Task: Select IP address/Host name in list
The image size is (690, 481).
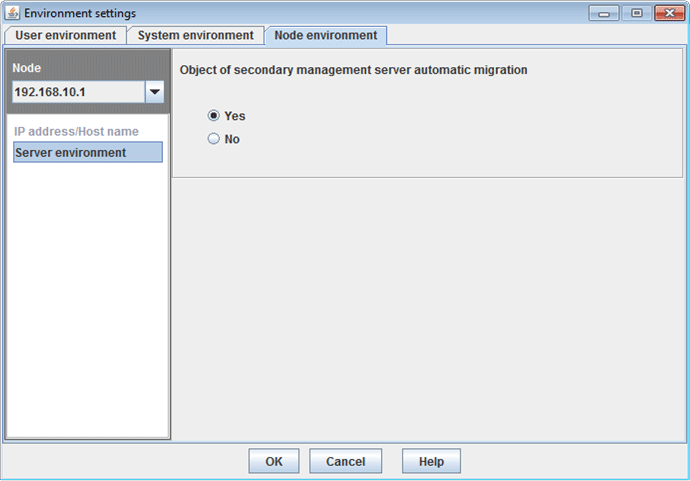Action: (x=76, y=132)
